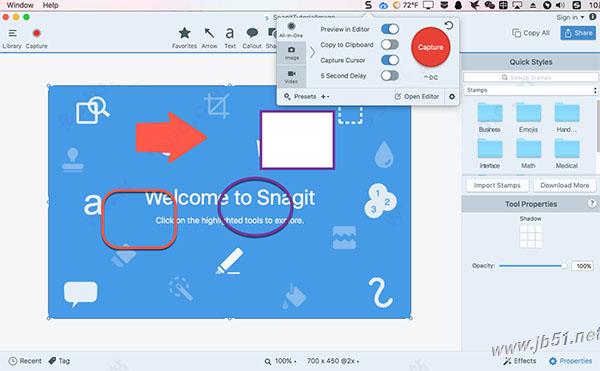The width and height of the screenshot is (600, 371).
Task: Click the Snagit S menu bar icon
Action: pyautogui.click(x=368, y=5)
